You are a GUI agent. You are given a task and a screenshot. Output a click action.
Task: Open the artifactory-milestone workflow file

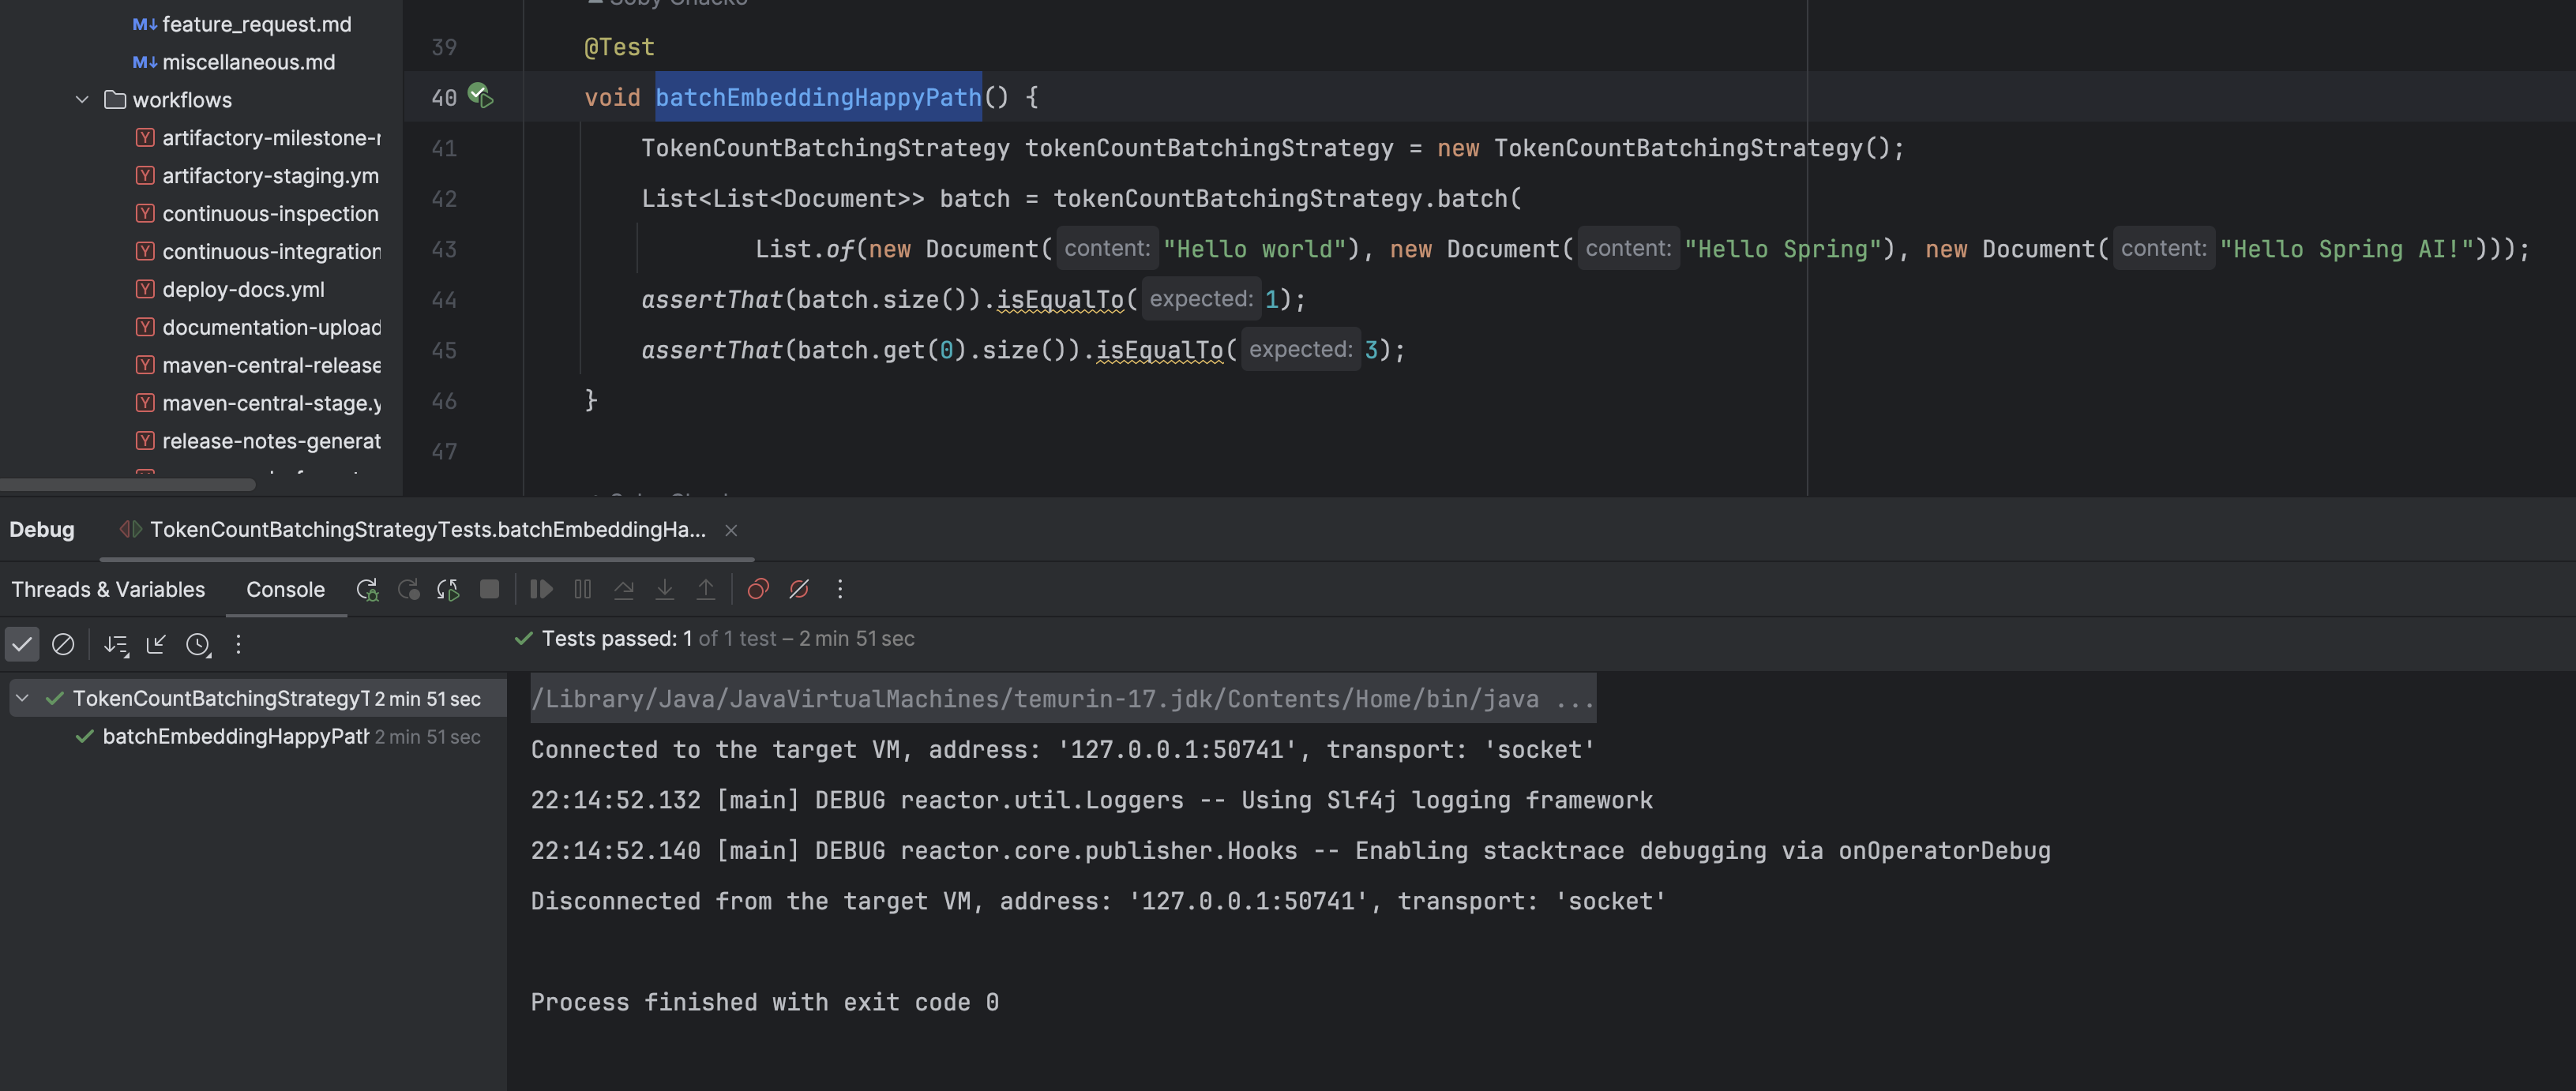(271, 138)
